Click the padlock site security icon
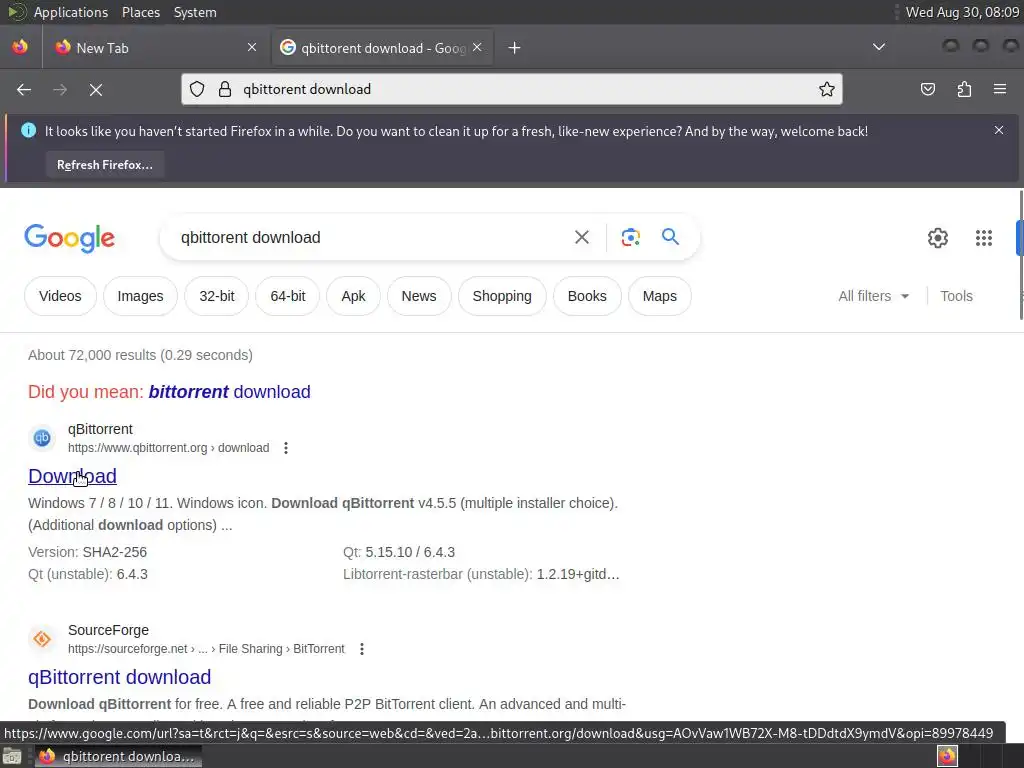The height and width of the screenshot is (768, 1024). 225,89
